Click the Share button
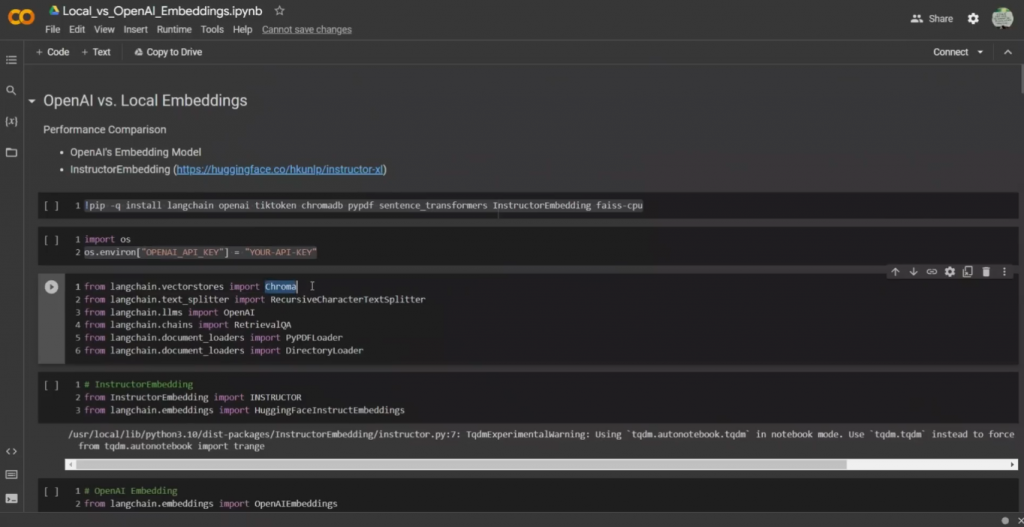Screen dimensions: 1024x527 coord(932,19)
